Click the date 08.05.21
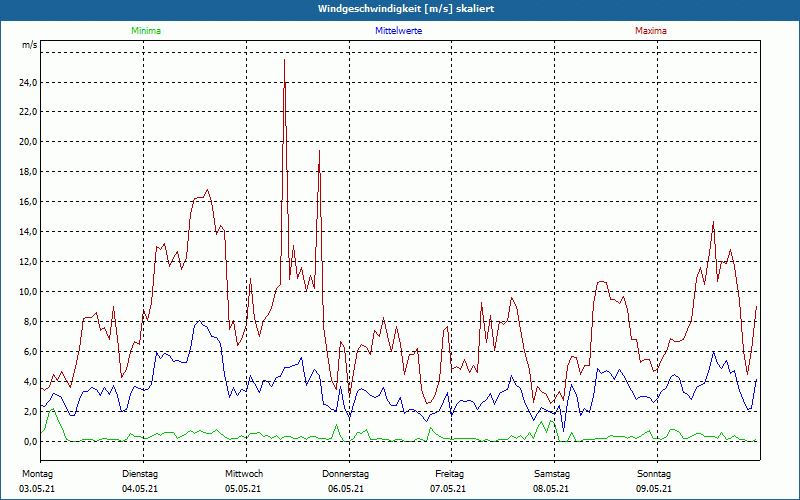 tap(551, 489)
